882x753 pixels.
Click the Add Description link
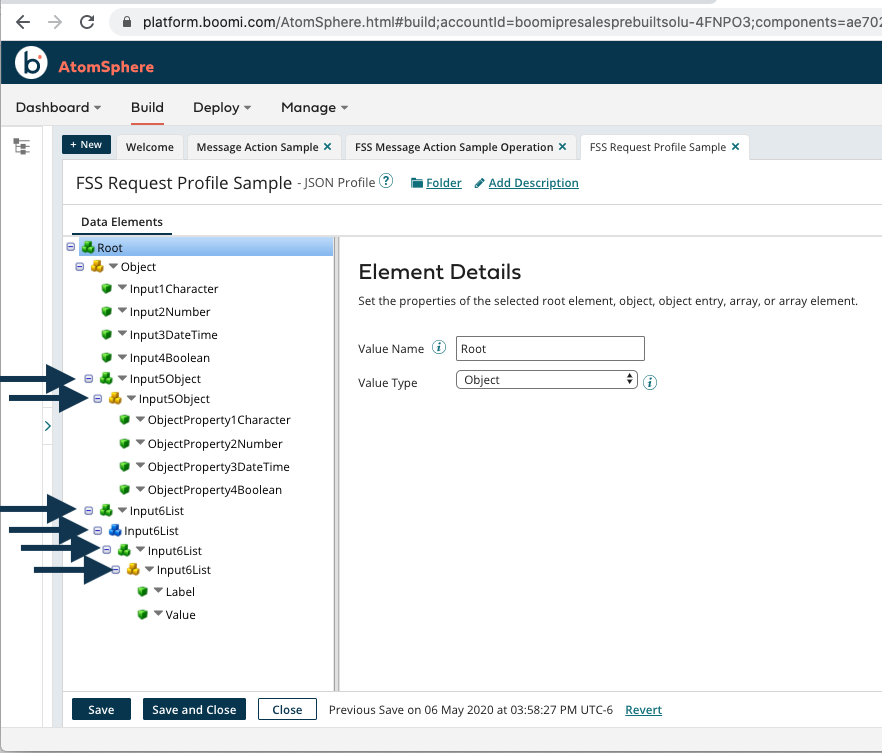tap(533, 183)
